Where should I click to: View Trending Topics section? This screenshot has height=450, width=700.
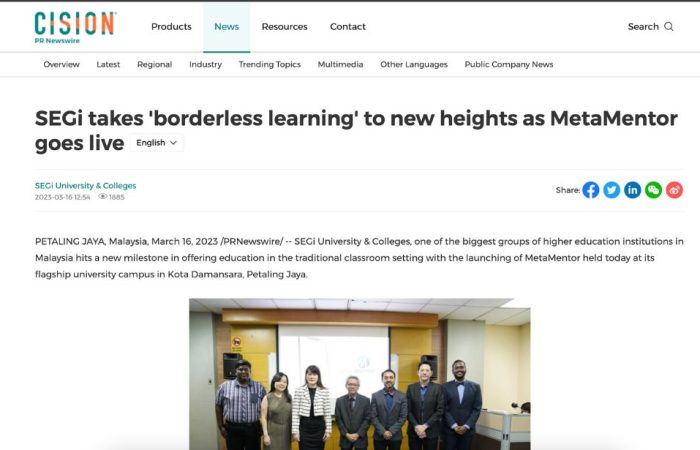pyautogui.click(x=270, y=65)
